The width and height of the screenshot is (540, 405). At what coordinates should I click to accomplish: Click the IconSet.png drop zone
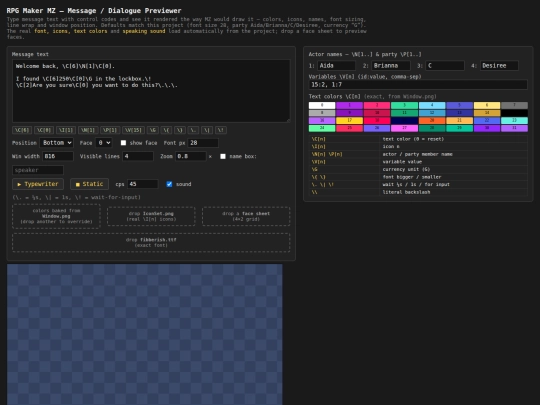coord(151,216)
